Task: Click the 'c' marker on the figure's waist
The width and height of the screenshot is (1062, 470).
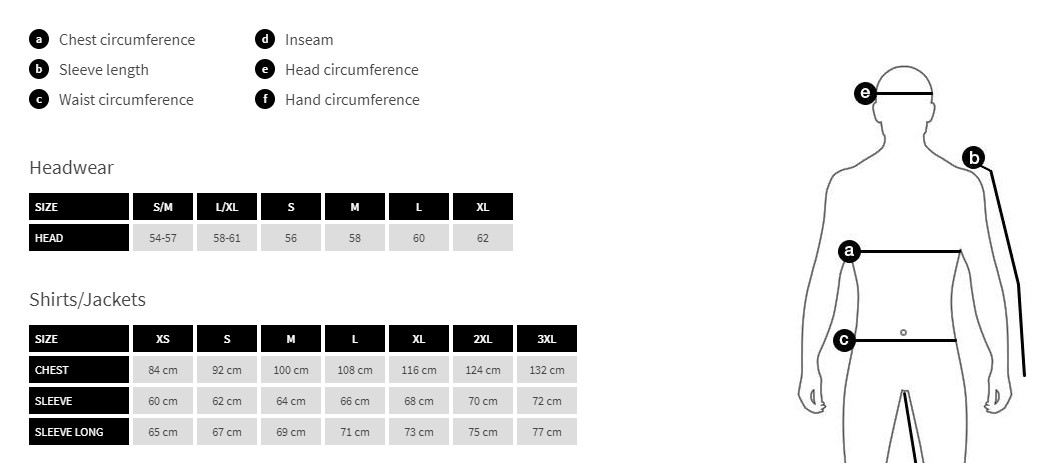Action: pyautogui.click(x=845, y=340)
